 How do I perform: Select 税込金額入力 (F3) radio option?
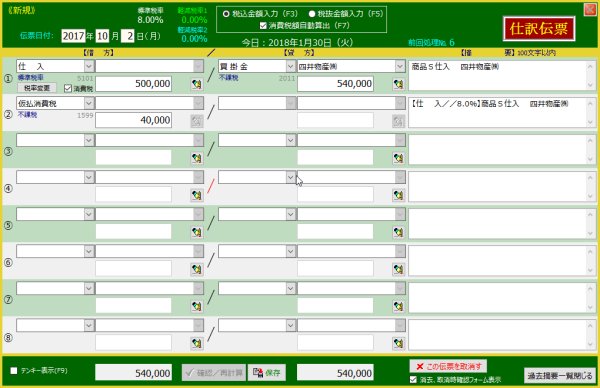[226, 14]
